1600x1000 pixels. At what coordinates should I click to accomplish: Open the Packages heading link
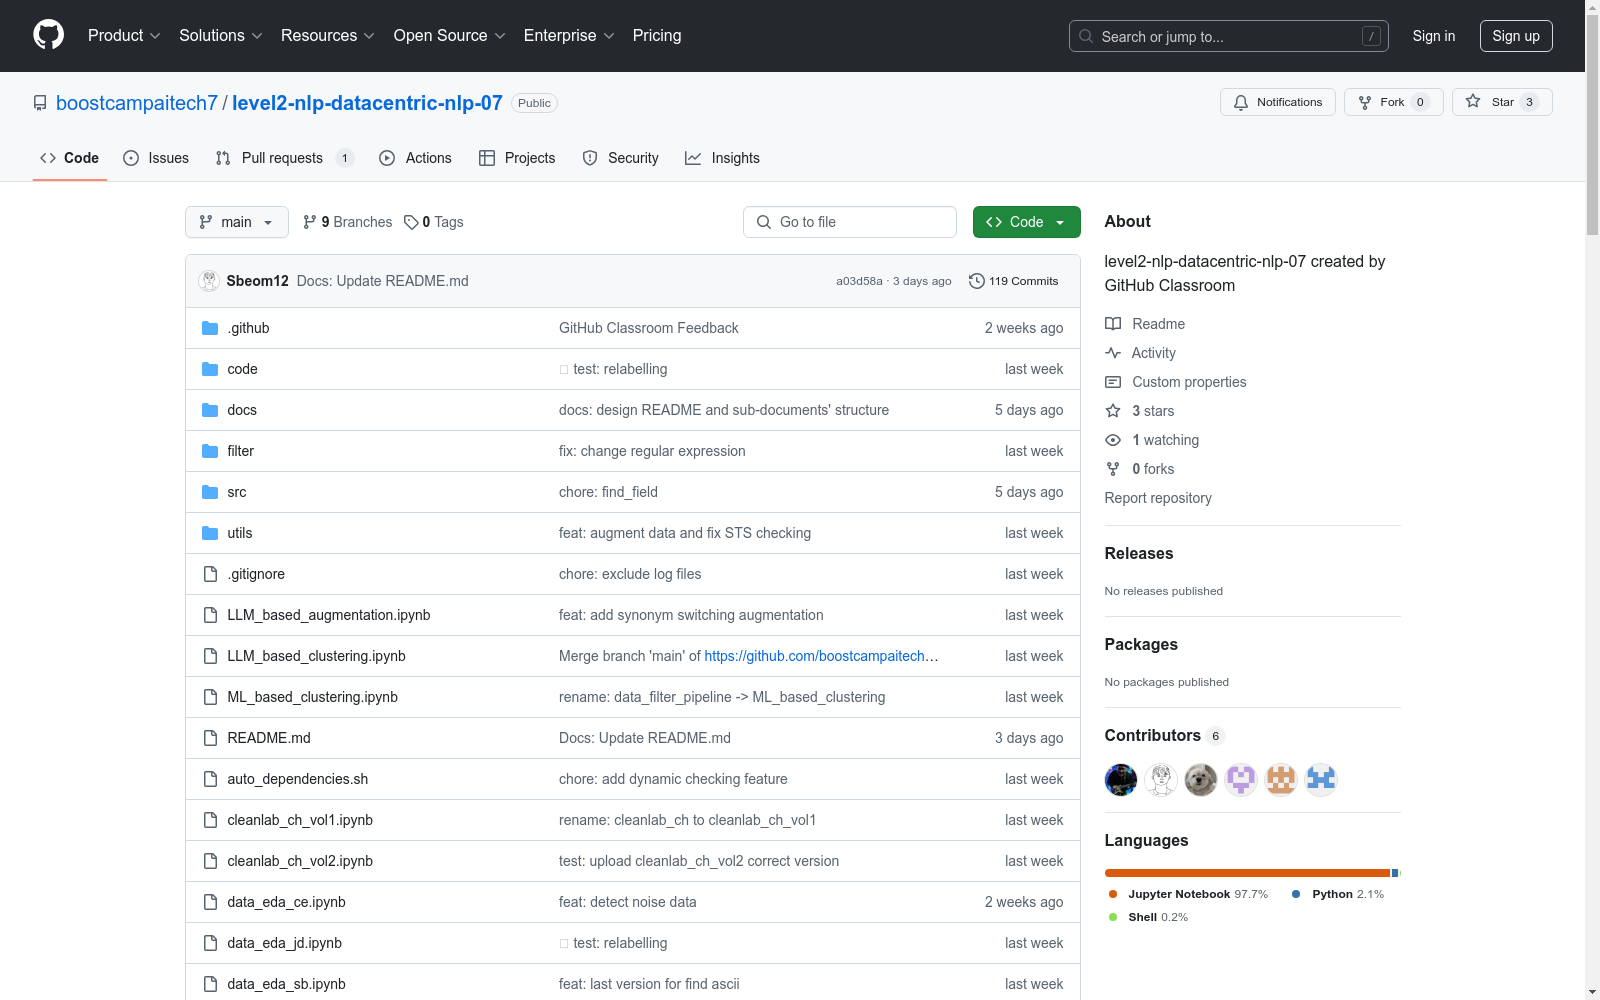coord(1141,645)
